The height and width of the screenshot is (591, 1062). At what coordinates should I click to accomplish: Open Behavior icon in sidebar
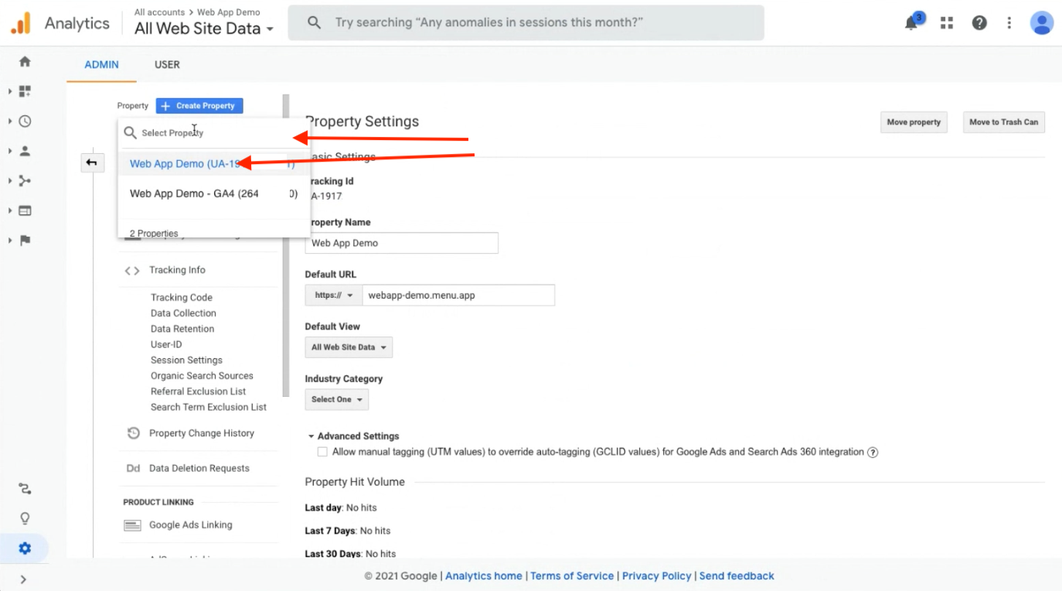(x=25, y=211)
